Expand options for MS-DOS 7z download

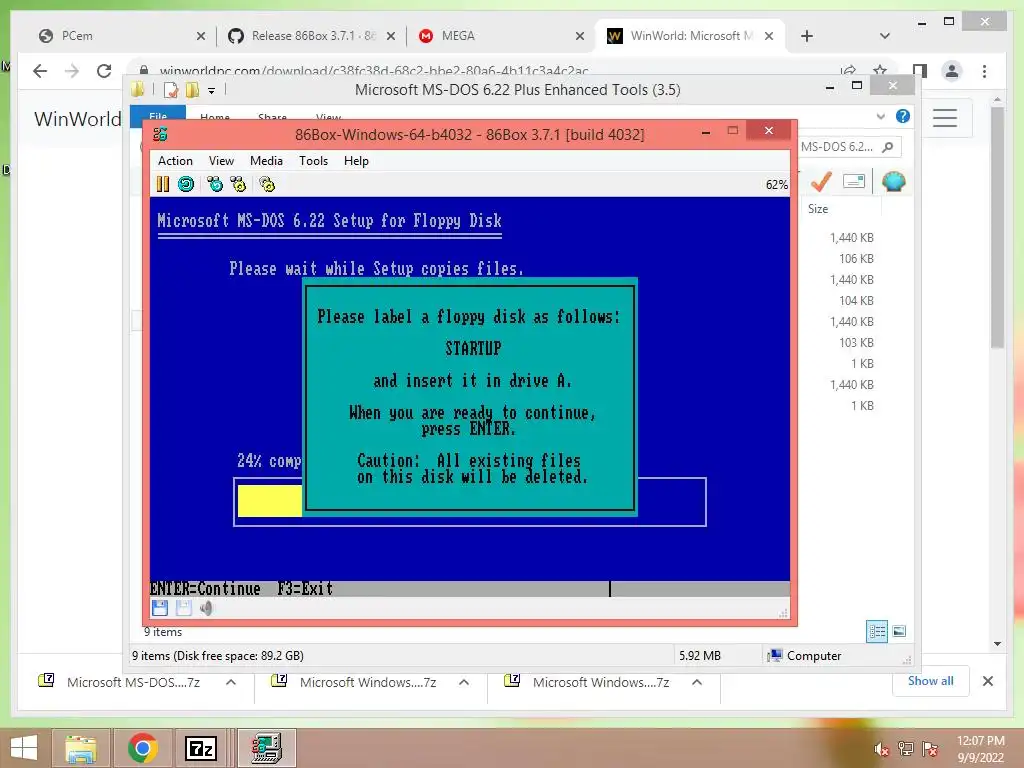[231, 682]
